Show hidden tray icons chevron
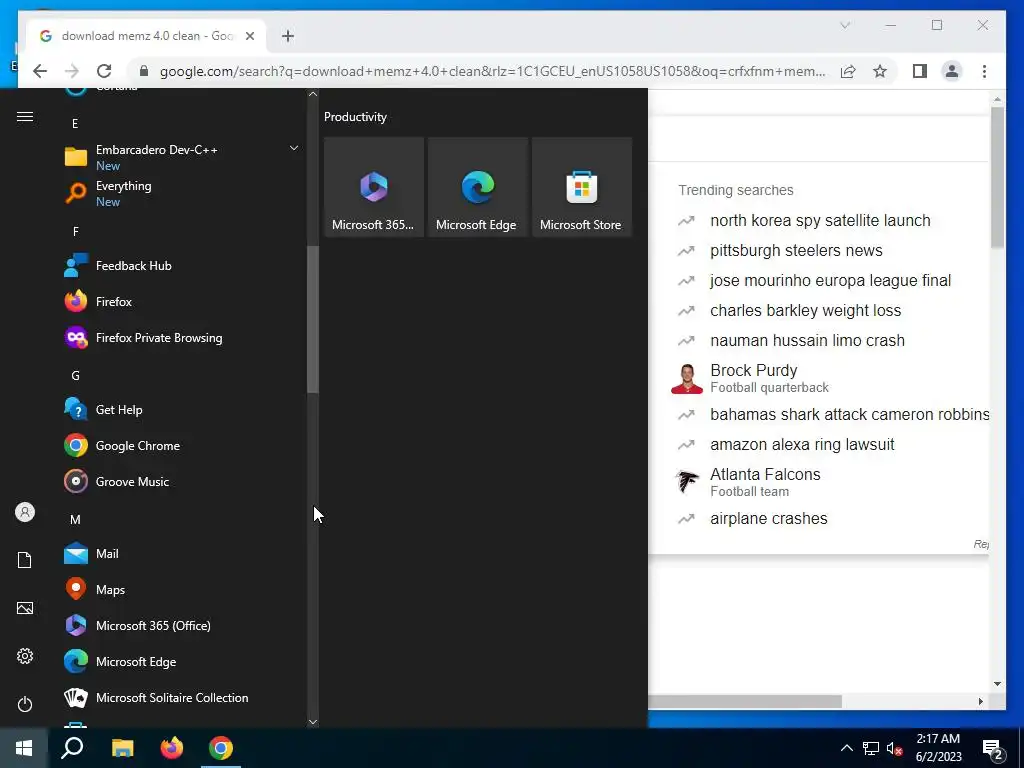 pyautogui.click(x=846, y=748)
